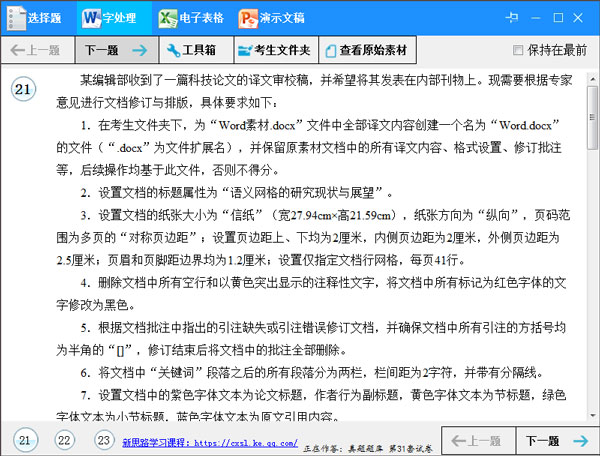Minimize the exam window
Image resolution: width=600 pixels, height=456 pixels.
[x=536, y=18]
